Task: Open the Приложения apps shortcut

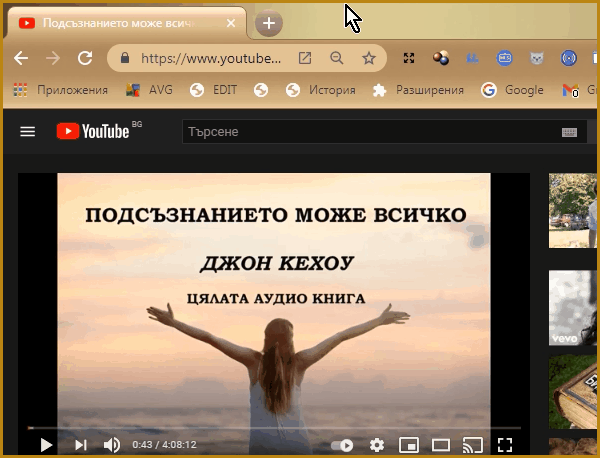Action: pos(60,90)
